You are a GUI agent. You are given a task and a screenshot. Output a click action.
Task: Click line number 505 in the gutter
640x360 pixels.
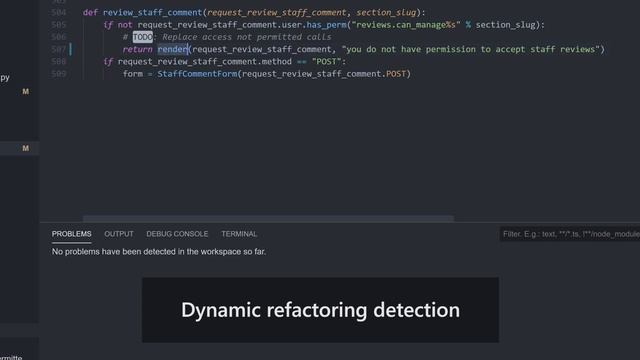click(59, 24)
